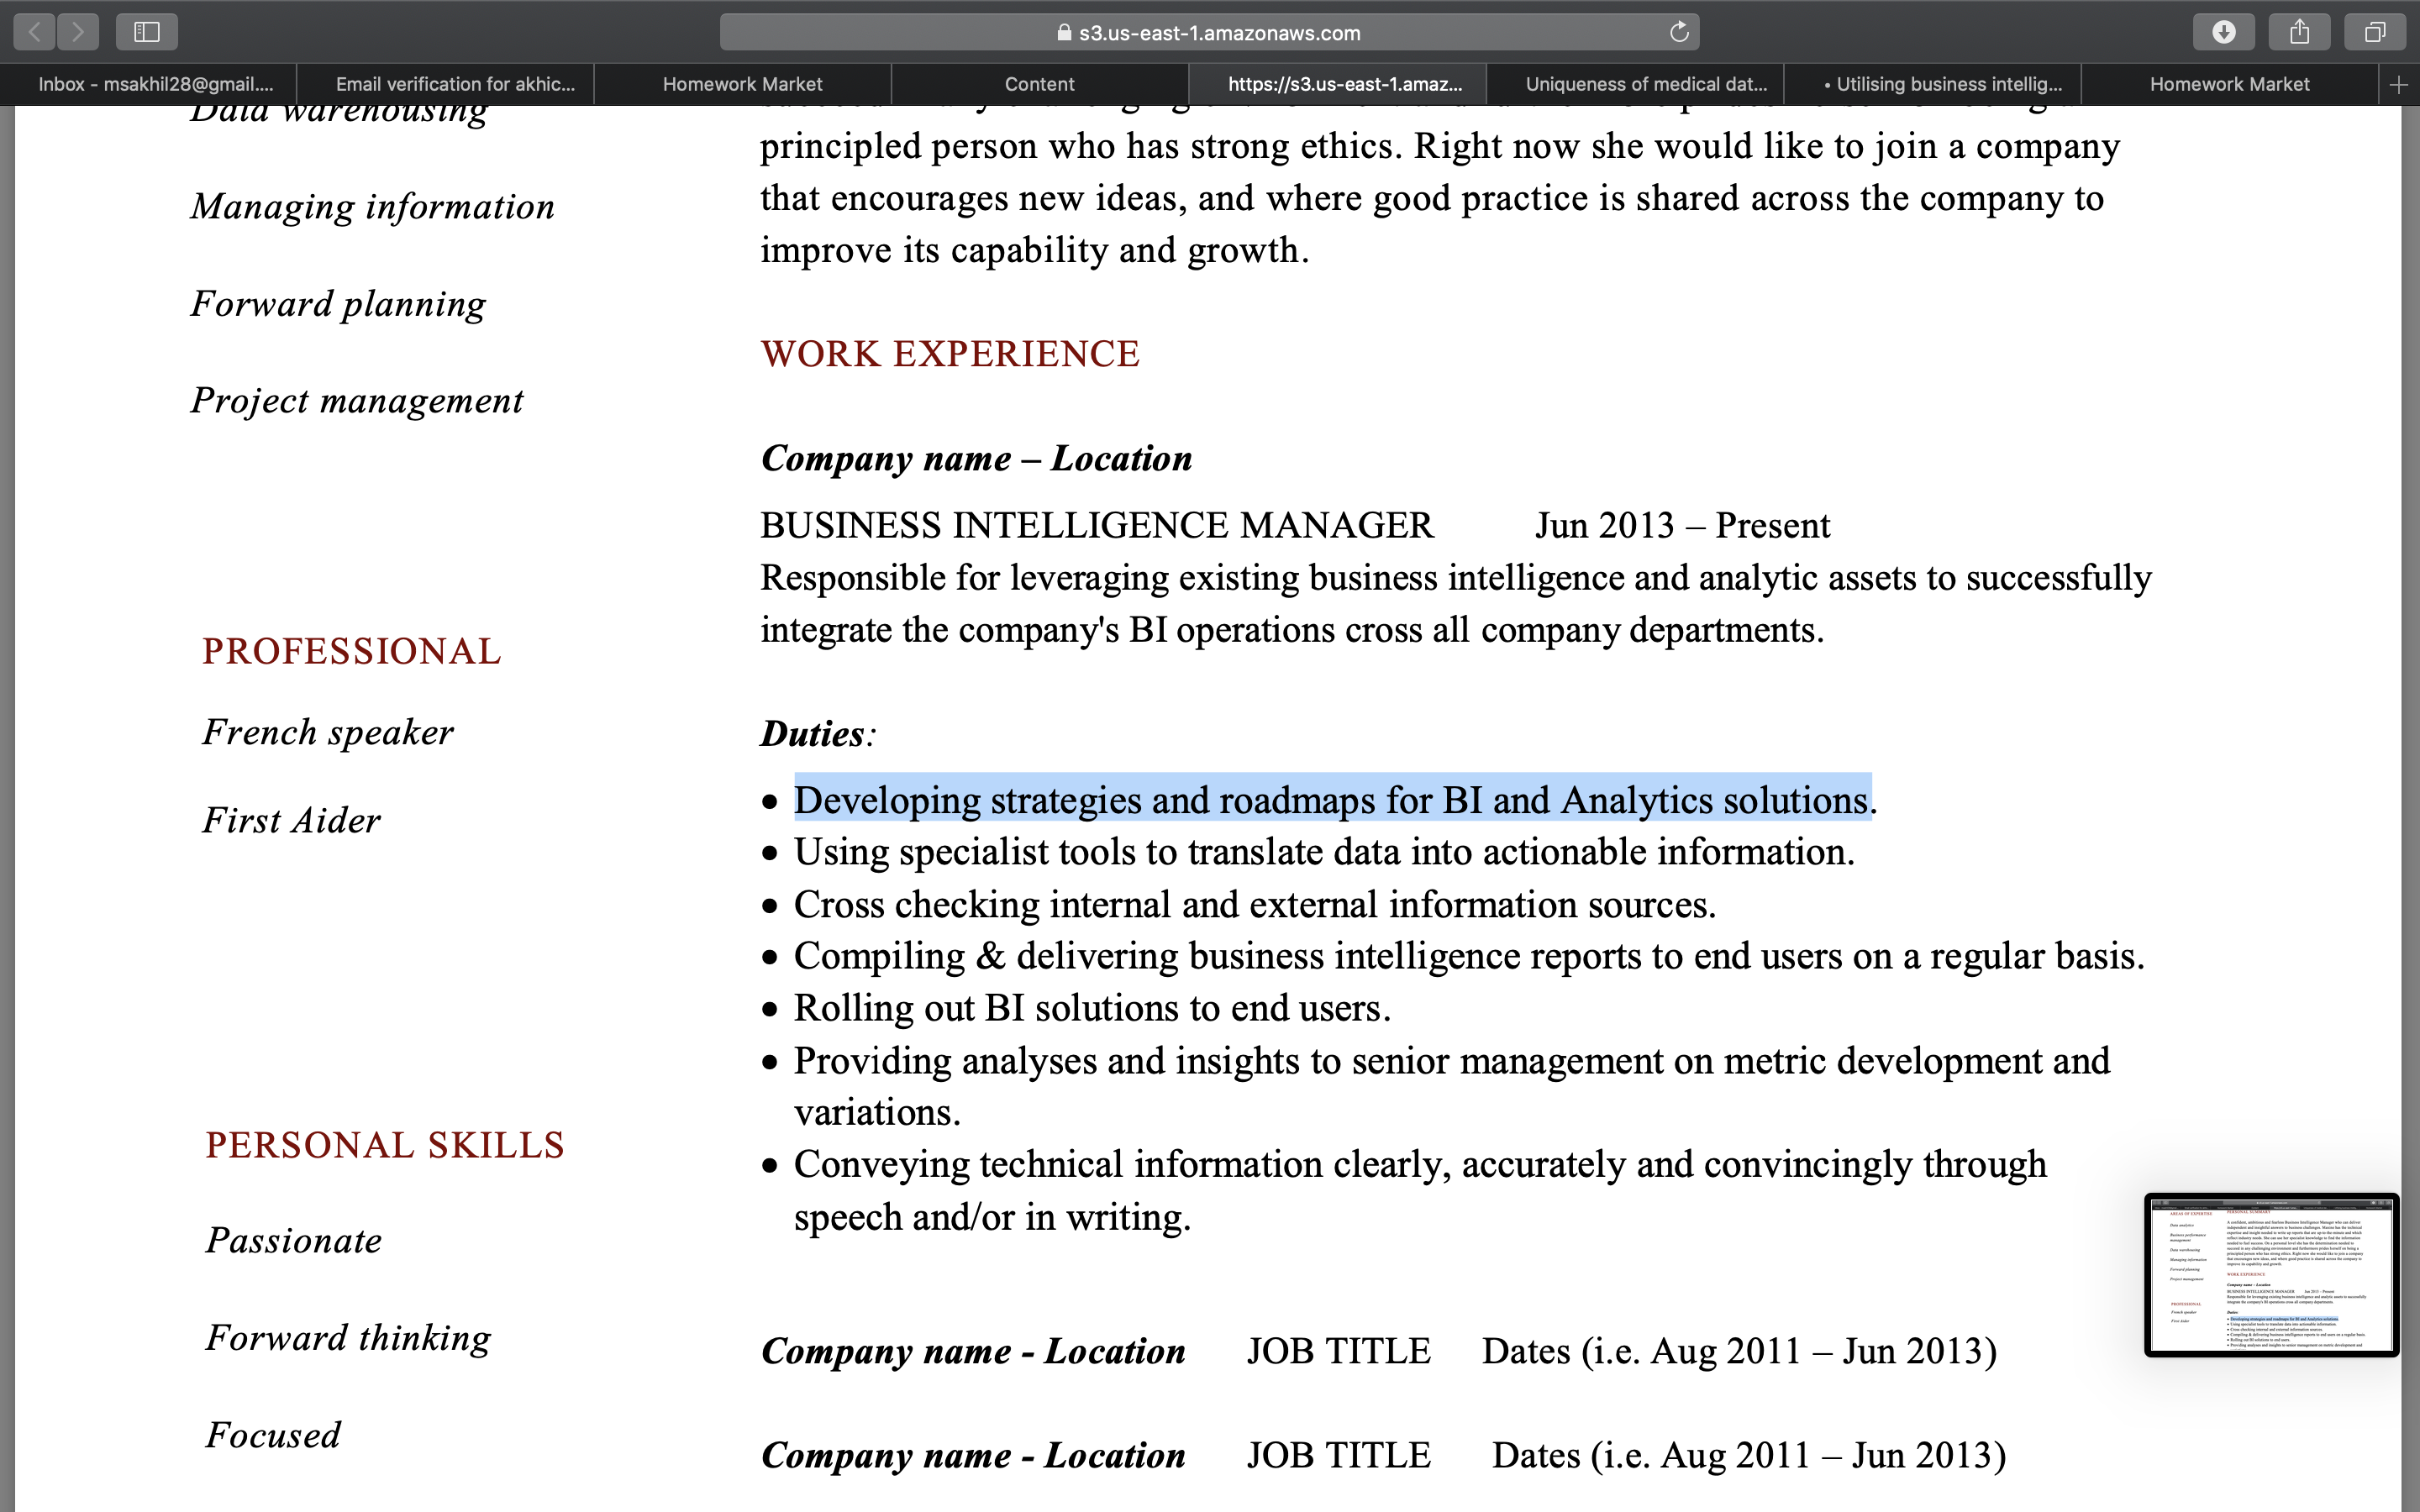
Task: Switch to the last Homework Market tab
Action: coord(2229,85)
